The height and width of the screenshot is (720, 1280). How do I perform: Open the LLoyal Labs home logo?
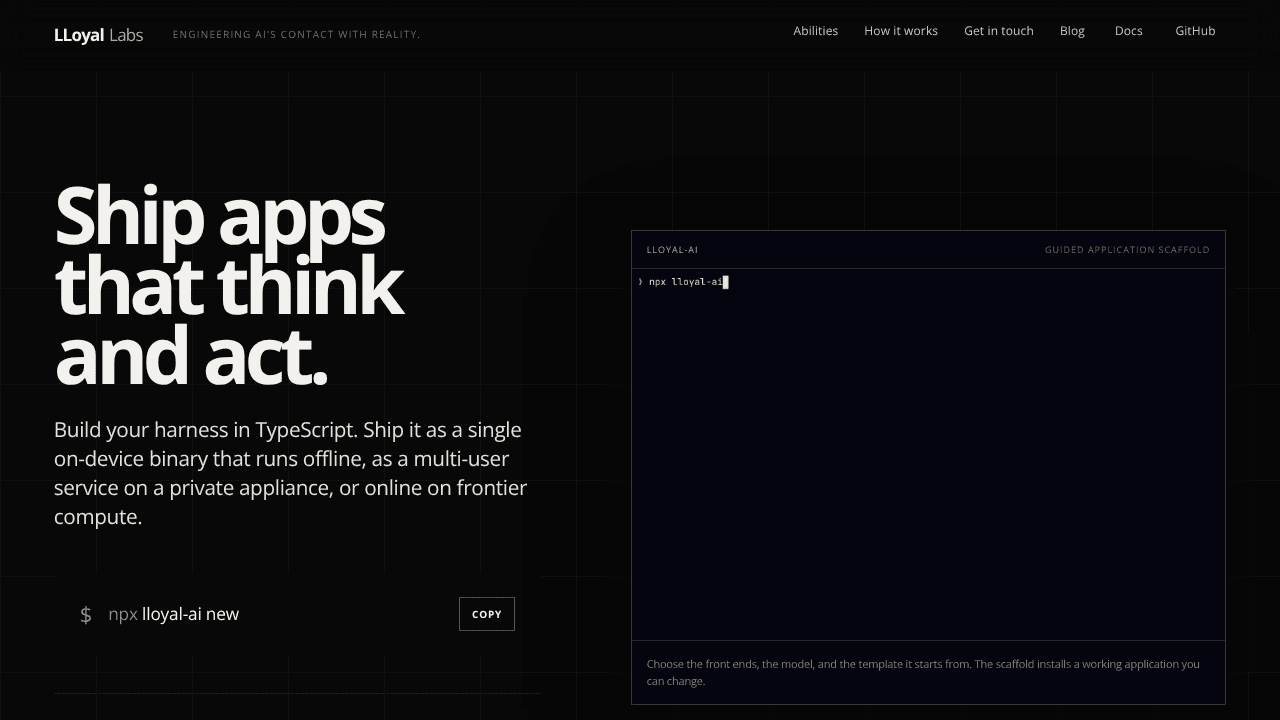click(98, 35)
